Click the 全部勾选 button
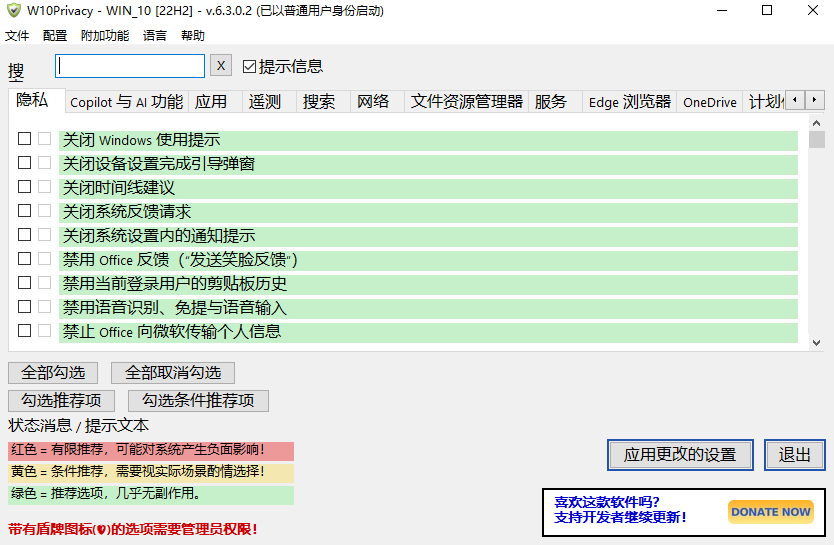This screenshot has height=545, width=834. tap(53, 373)
